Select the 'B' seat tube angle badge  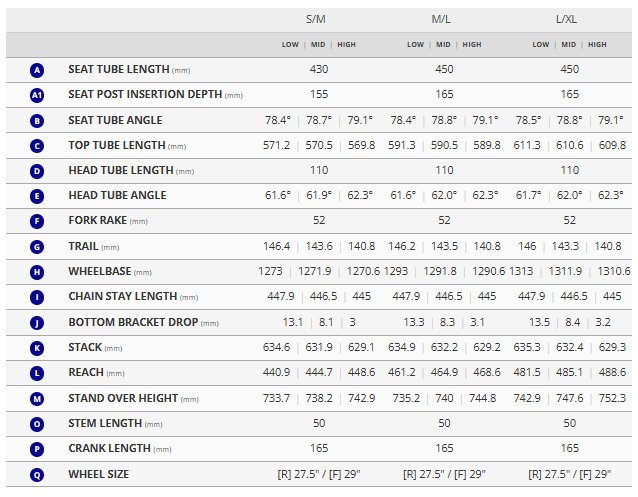coord(37,120)
